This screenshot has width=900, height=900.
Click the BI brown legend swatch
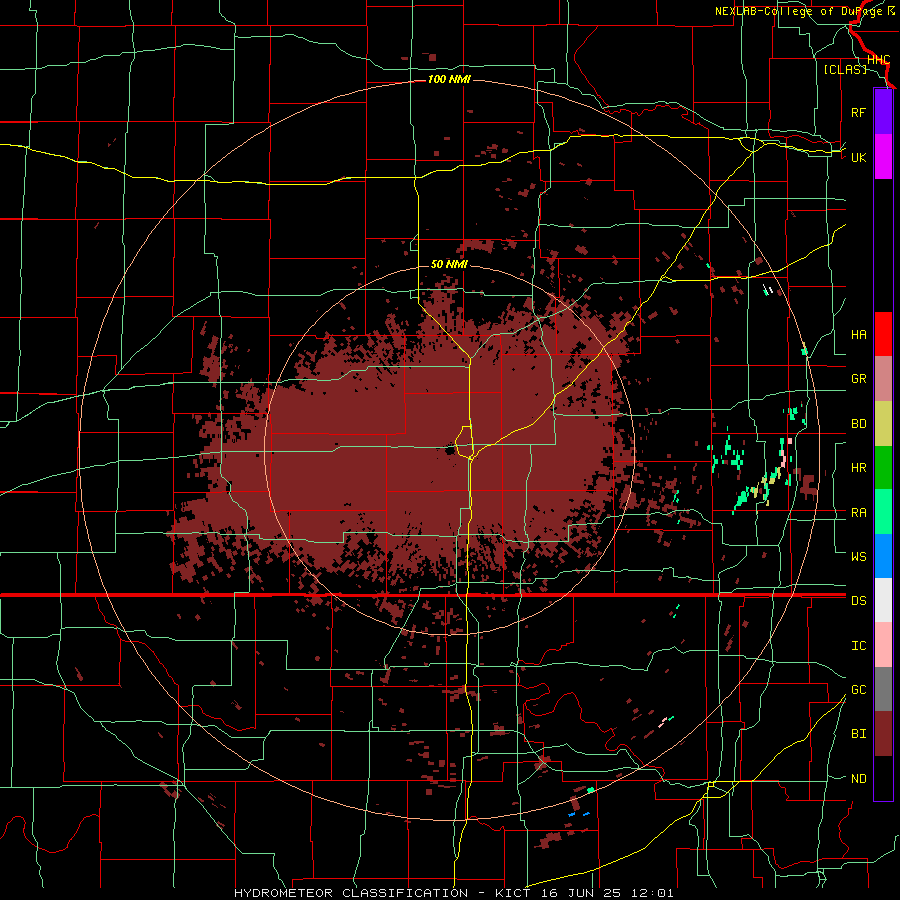[883, 734]
